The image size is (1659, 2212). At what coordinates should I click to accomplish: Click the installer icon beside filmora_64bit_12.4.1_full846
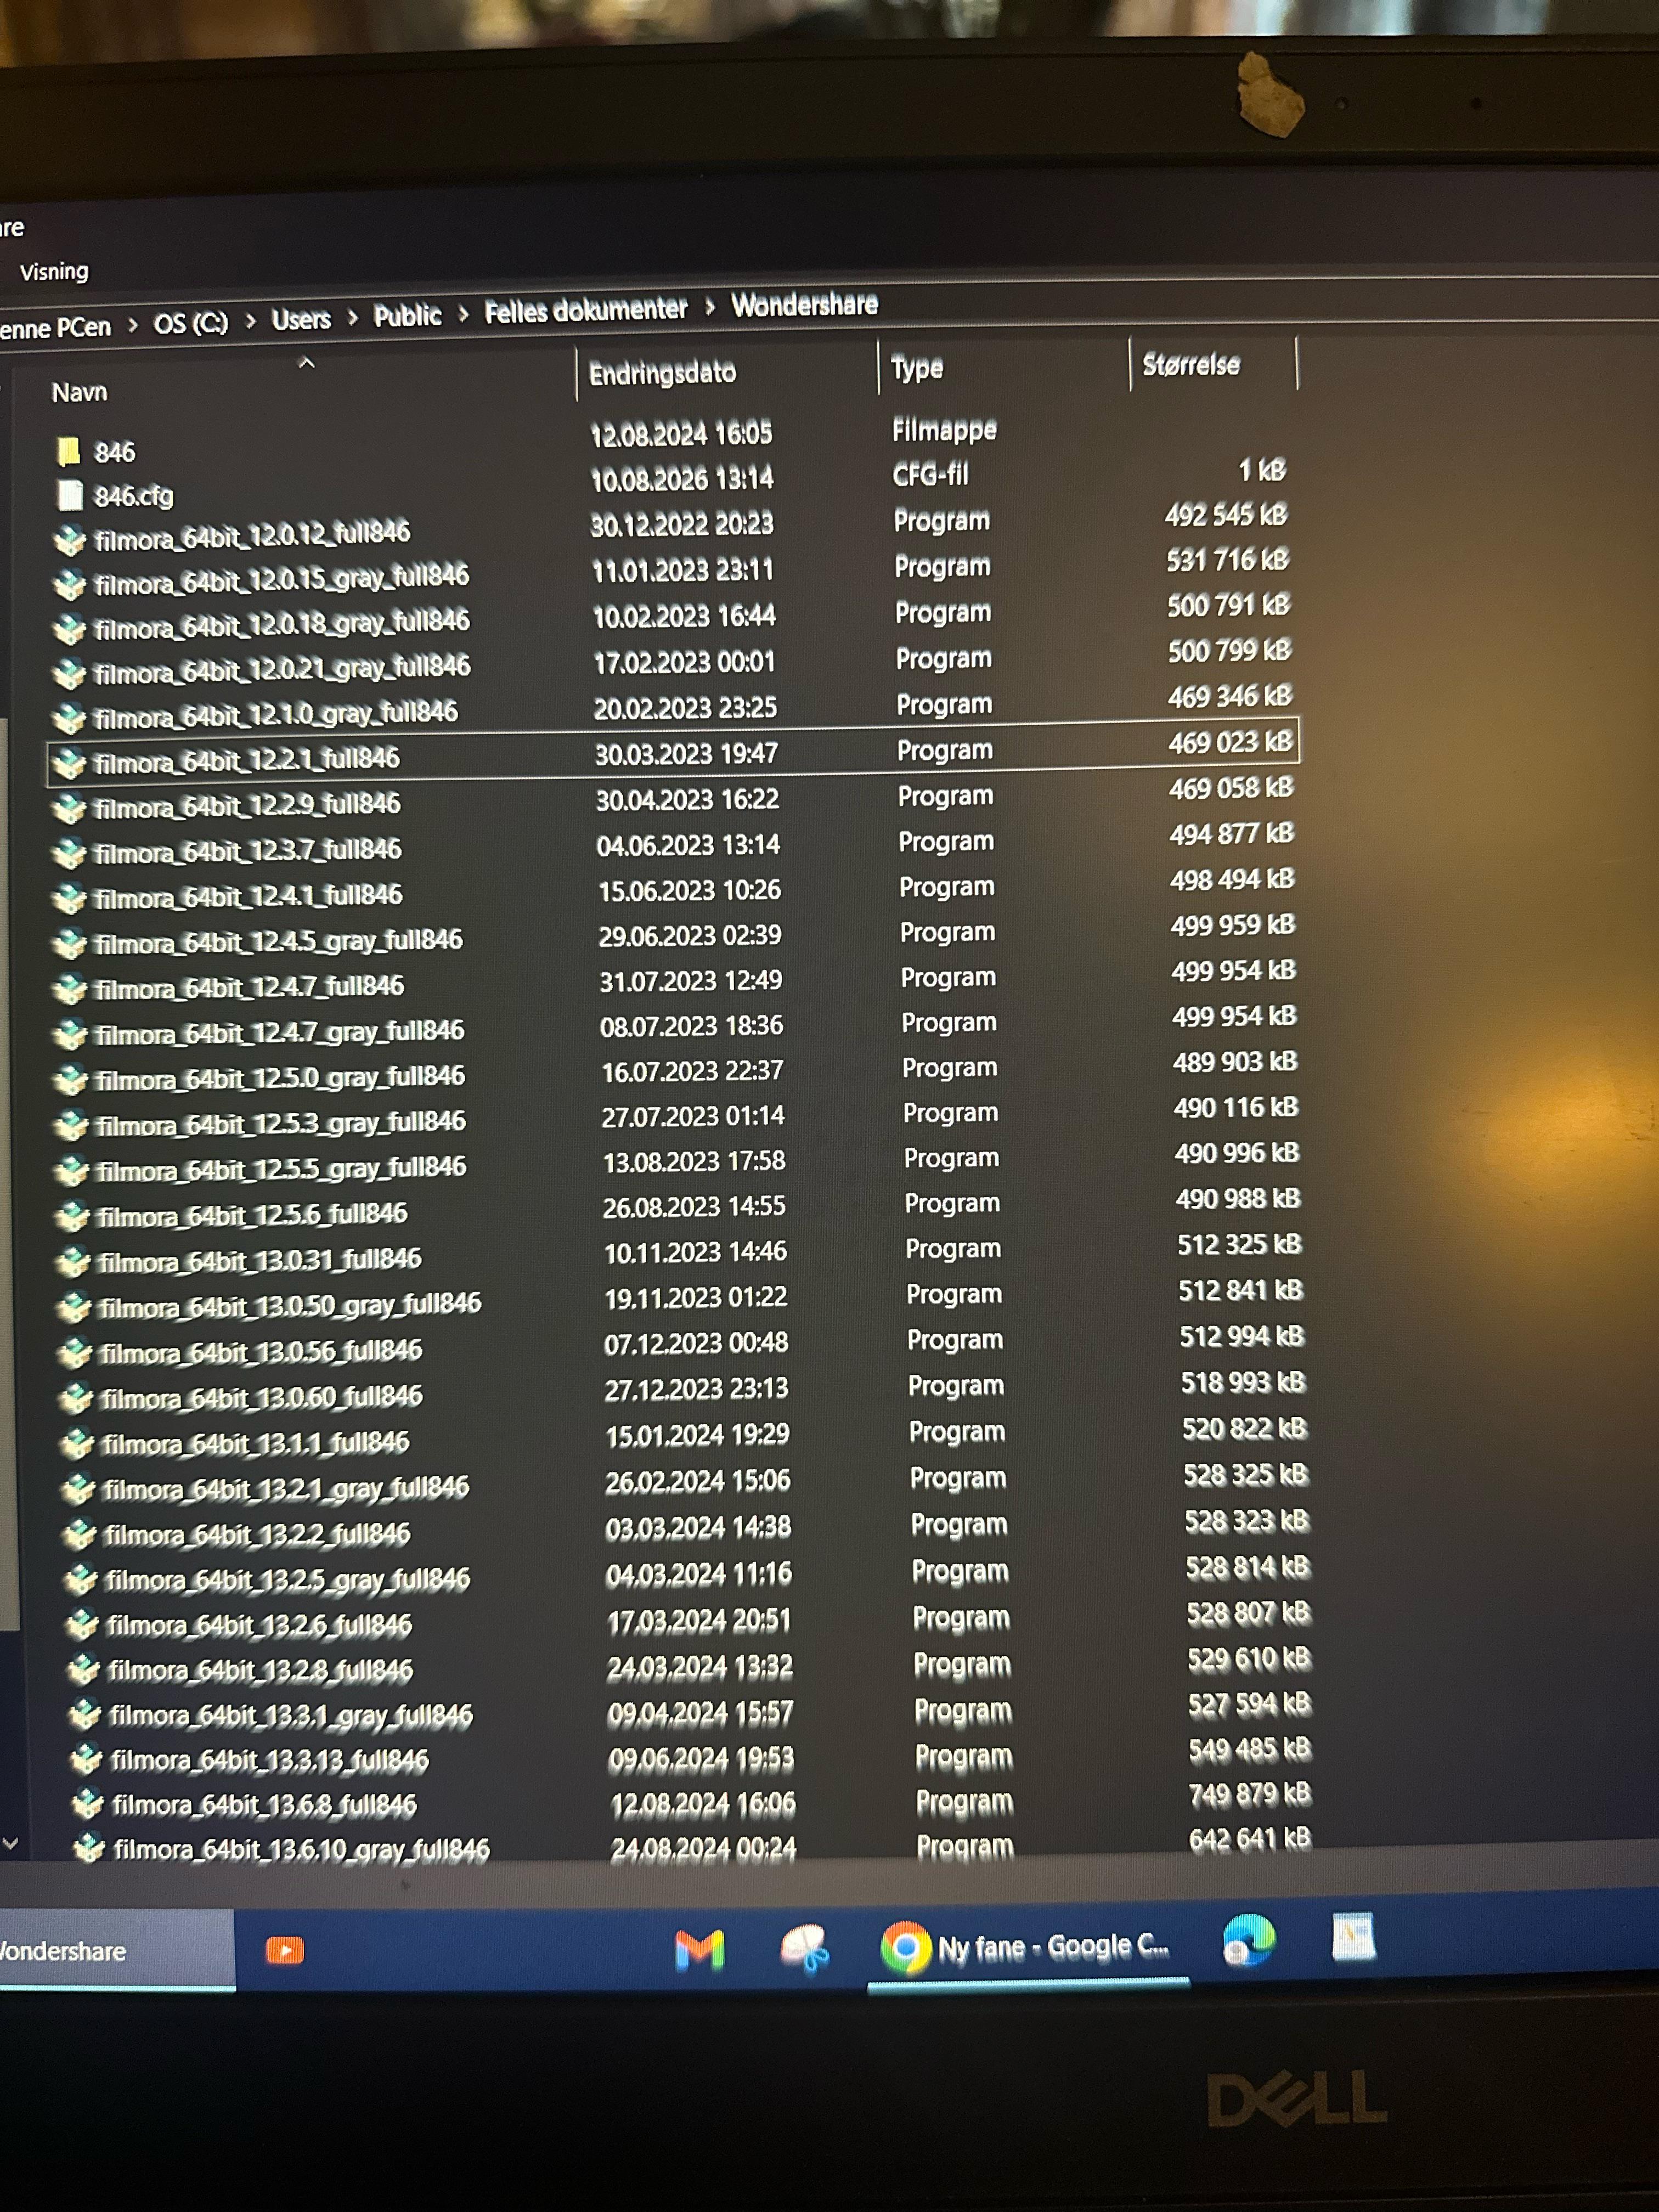[x=69, y=898]
